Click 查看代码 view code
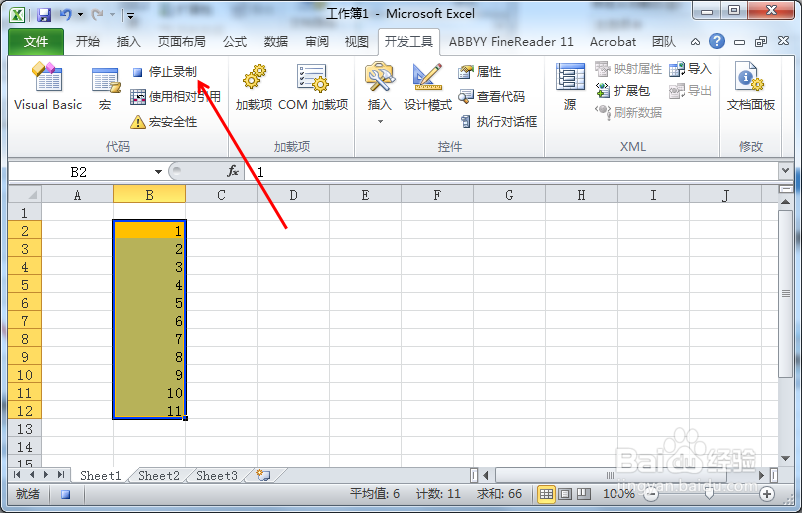The width and height of the screenshot is (802, 513). (x=492, y=96)
